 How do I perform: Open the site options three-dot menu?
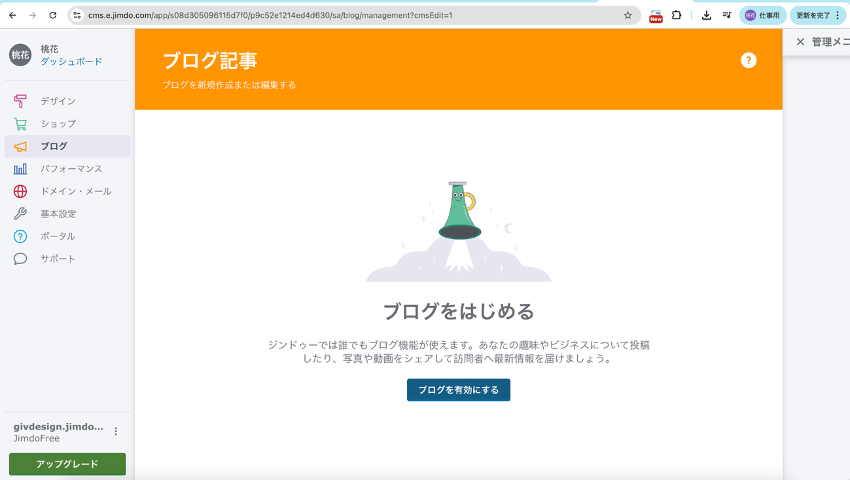pos(115,431)
